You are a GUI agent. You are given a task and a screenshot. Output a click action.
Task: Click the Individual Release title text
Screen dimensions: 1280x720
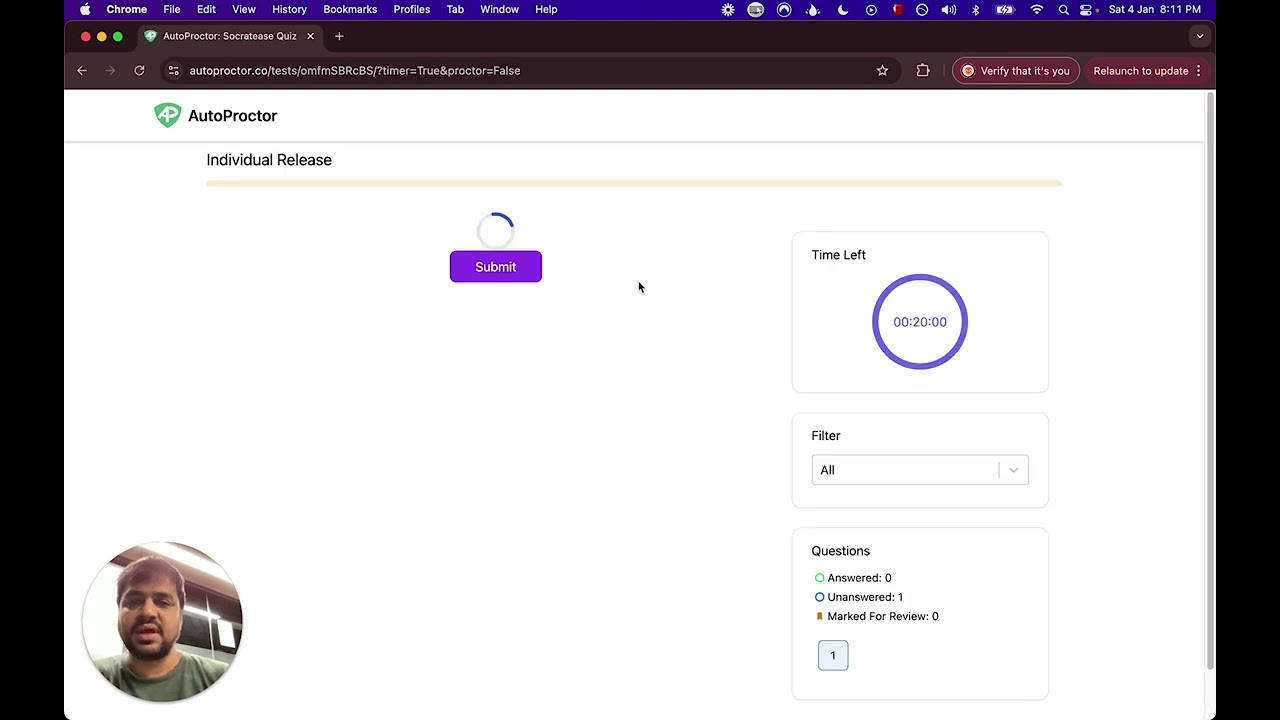(269, 160)
